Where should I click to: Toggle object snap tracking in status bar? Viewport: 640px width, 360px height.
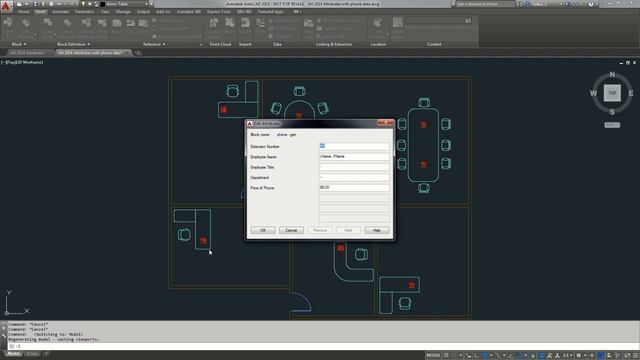click(510, 356)
